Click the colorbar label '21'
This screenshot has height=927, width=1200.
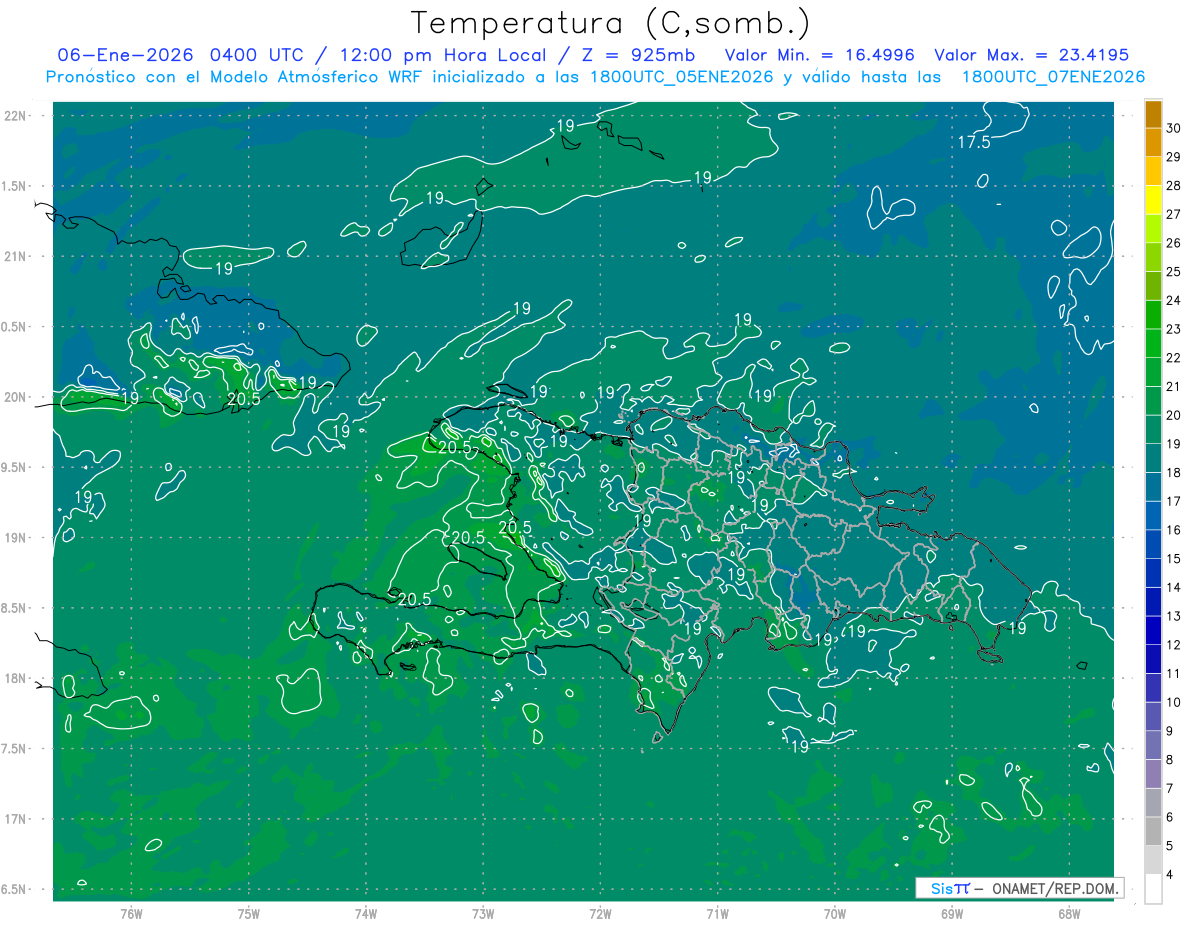click(1174, 387)
